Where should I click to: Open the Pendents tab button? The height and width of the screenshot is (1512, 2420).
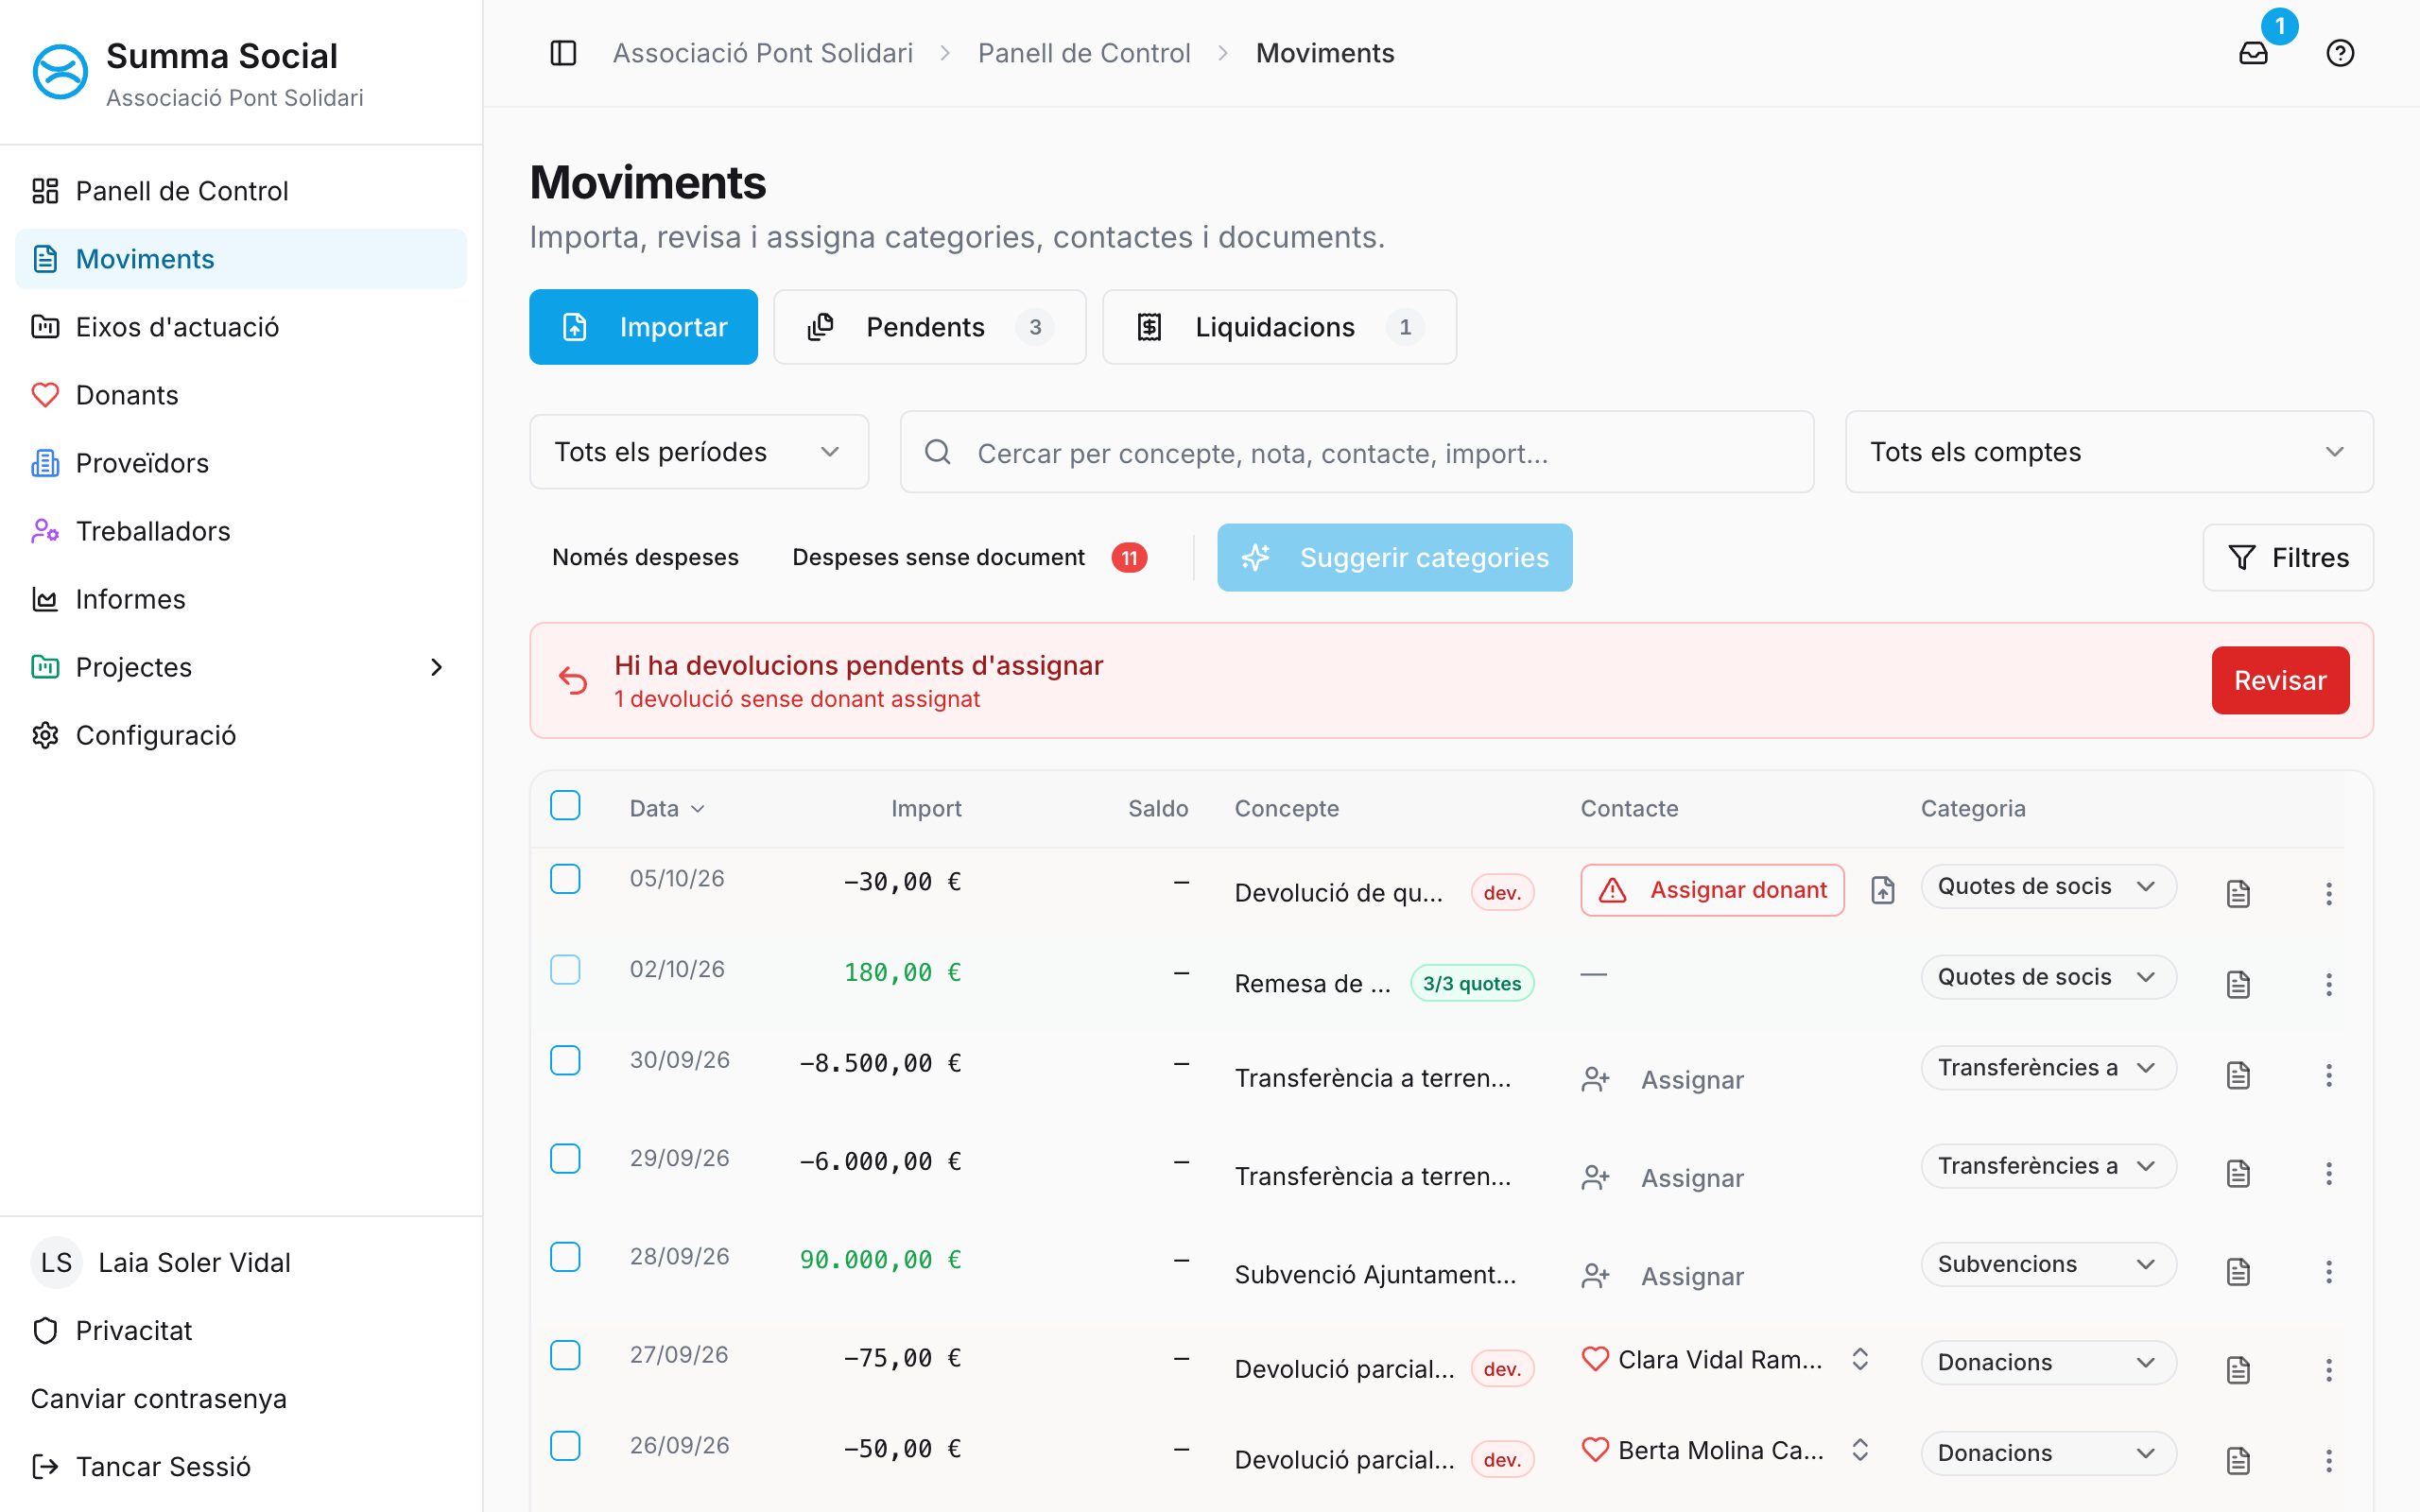click(x=929, y=327)
